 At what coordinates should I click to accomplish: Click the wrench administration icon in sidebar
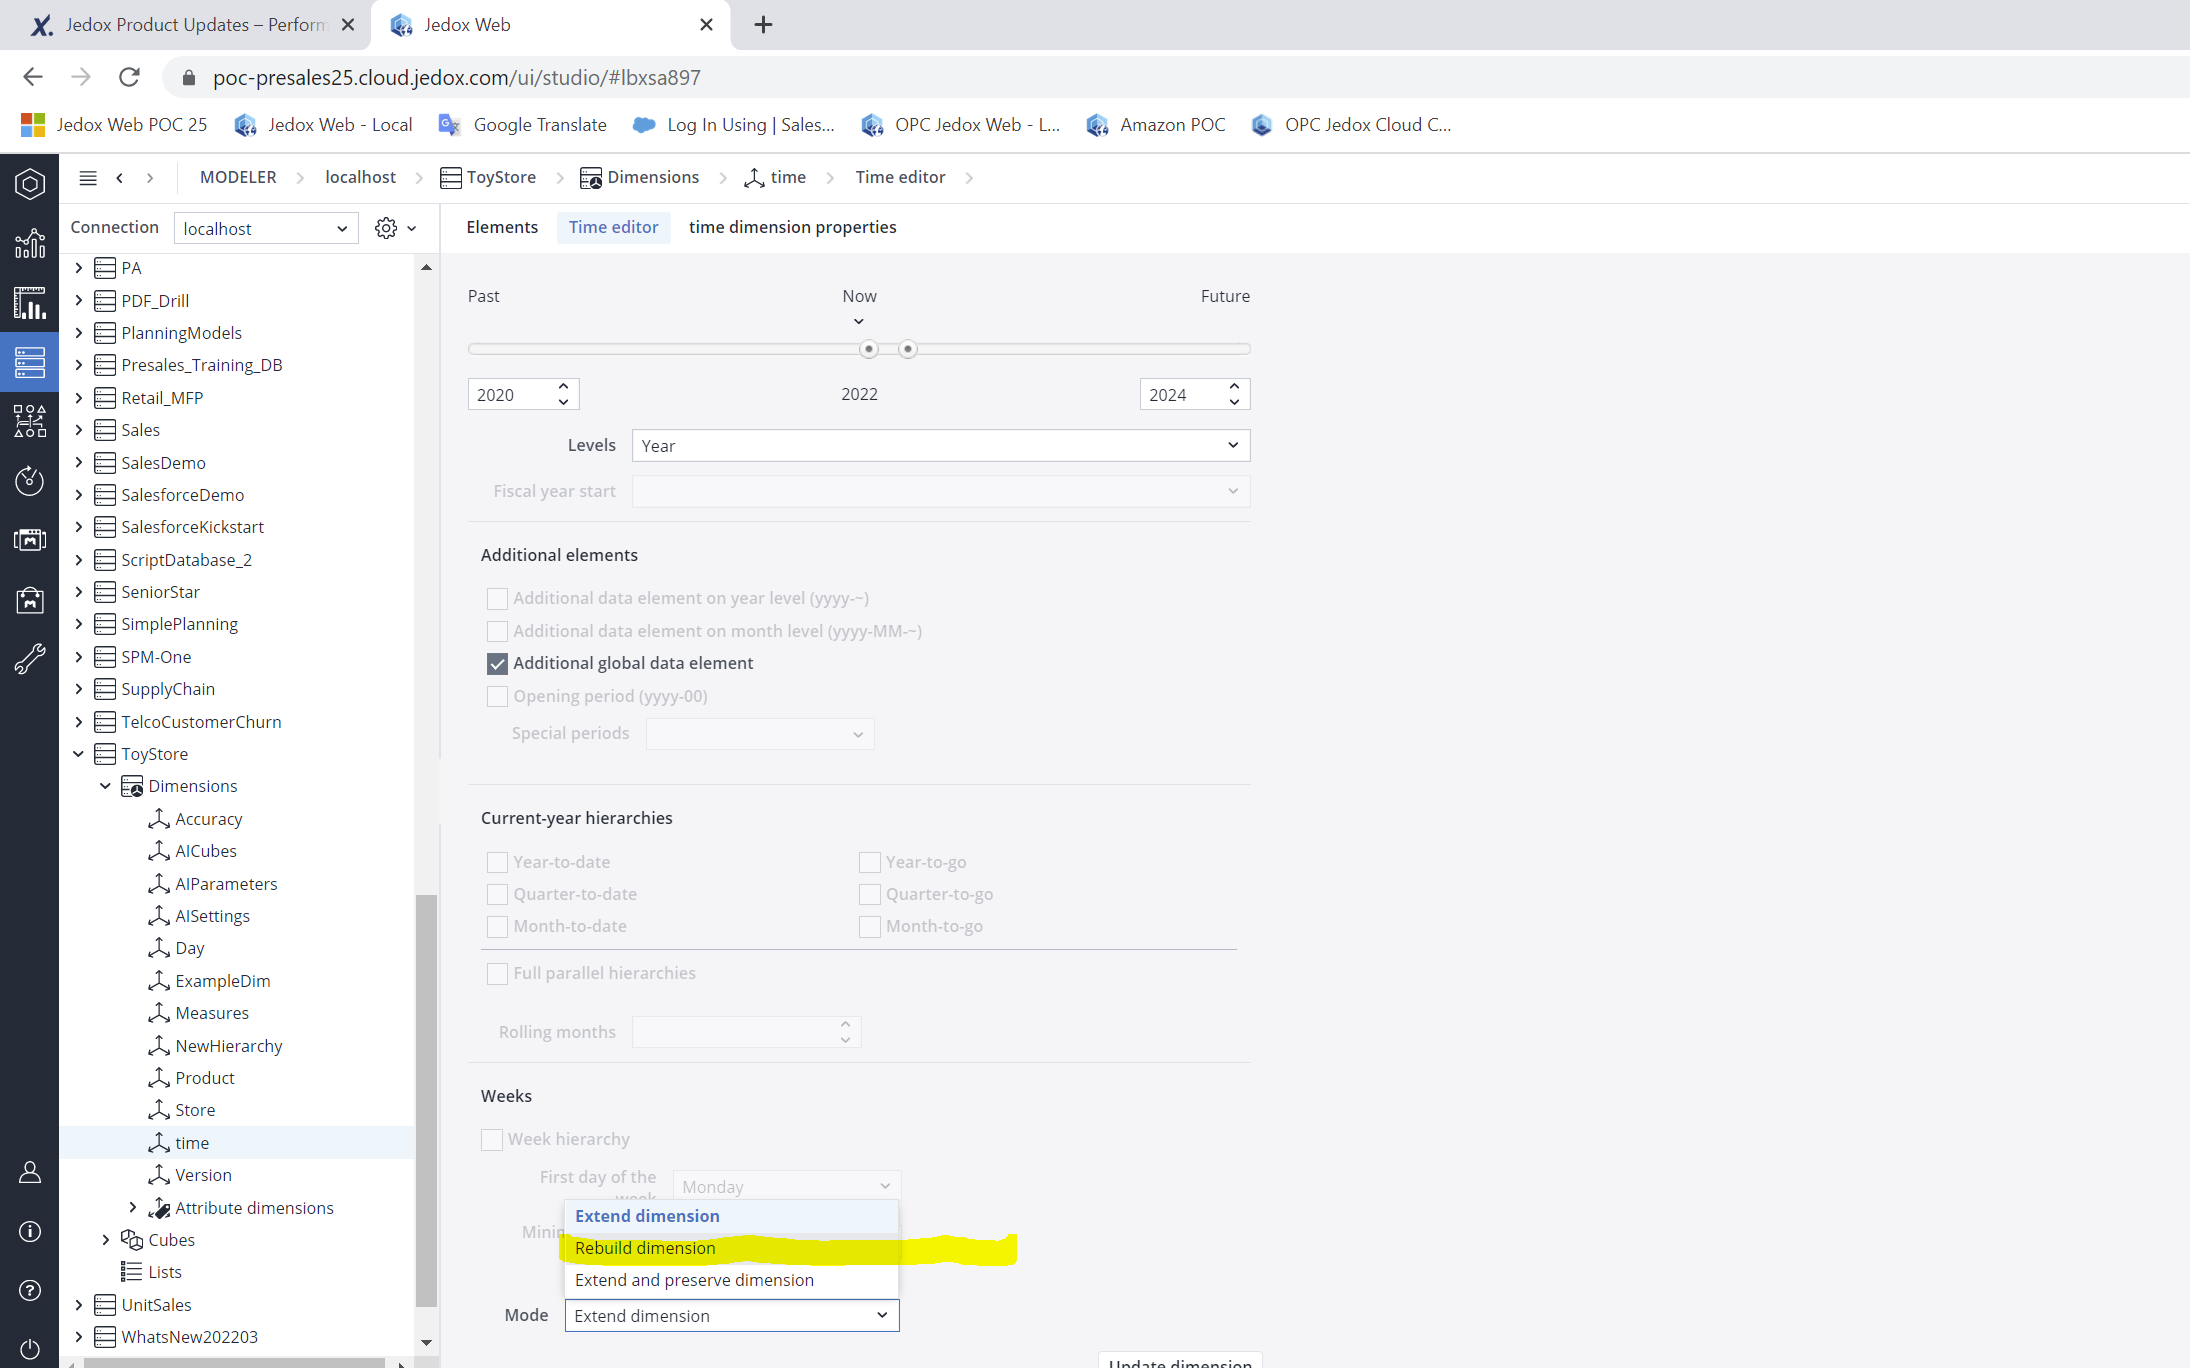pos(30,658)
